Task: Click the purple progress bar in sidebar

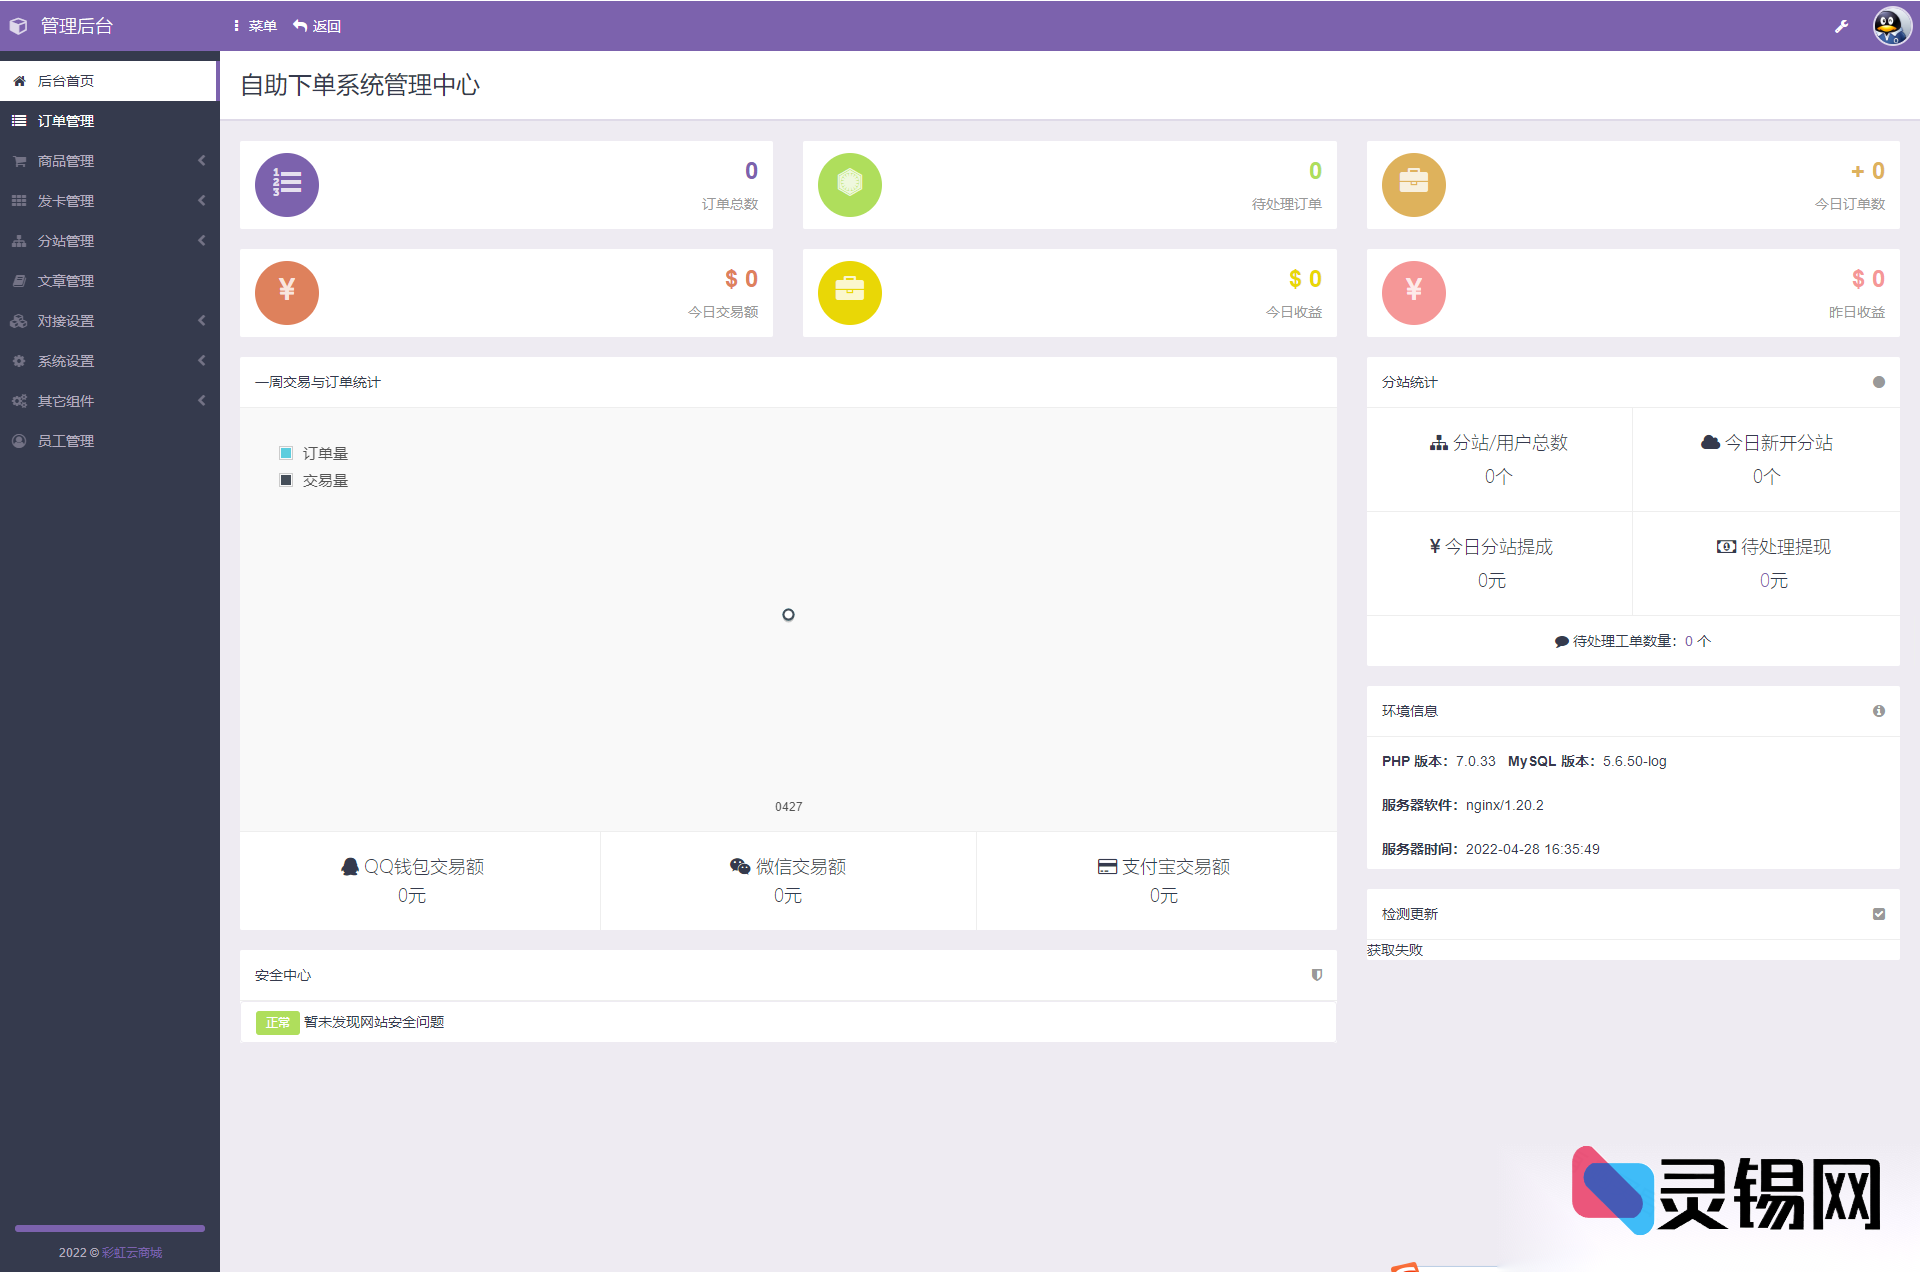Action: pyautogui.click(x=110, y=1228)
